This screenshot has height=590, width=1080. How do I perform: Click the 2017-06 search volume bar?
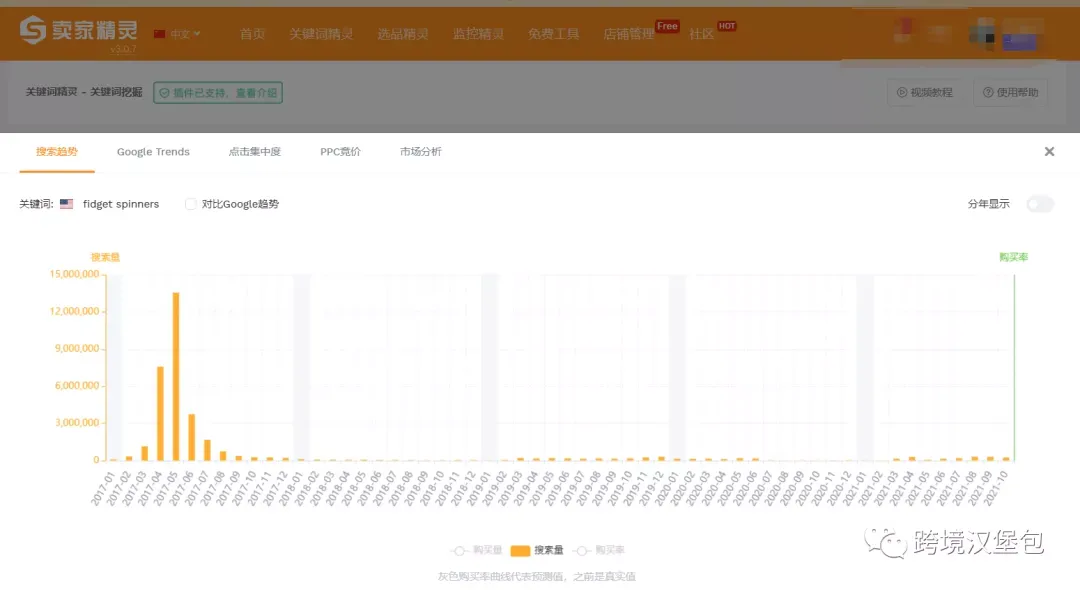[191, 437]
